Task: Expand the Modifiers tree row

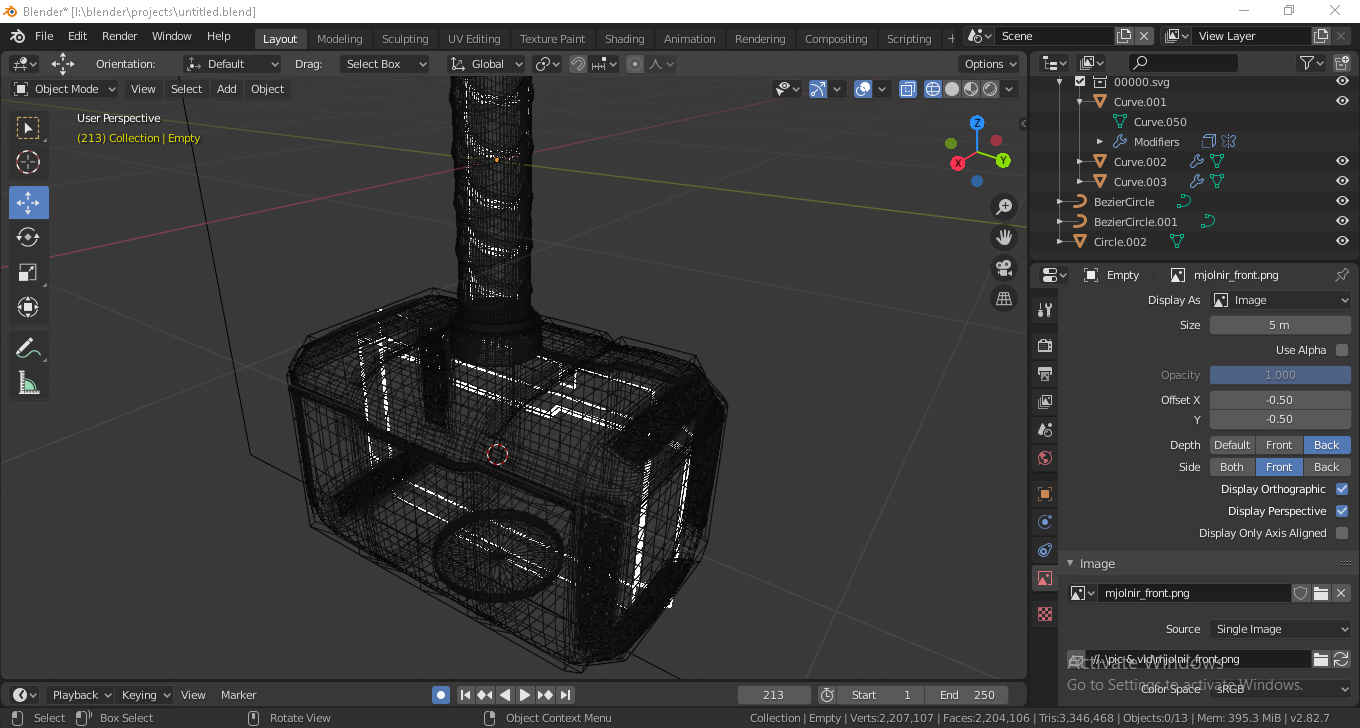Action: pos(1100,142)
